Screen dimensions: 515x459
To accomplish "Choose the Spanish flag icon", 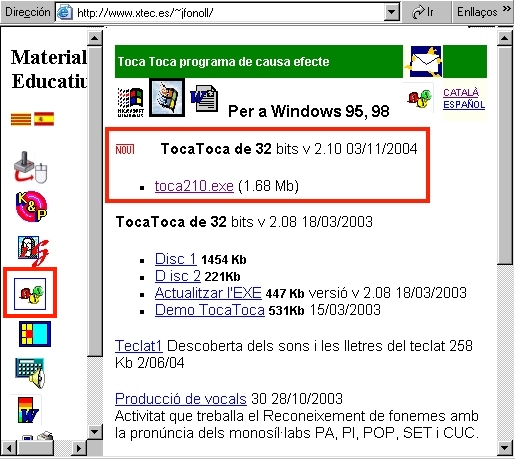I will click(x=44, y=119).
